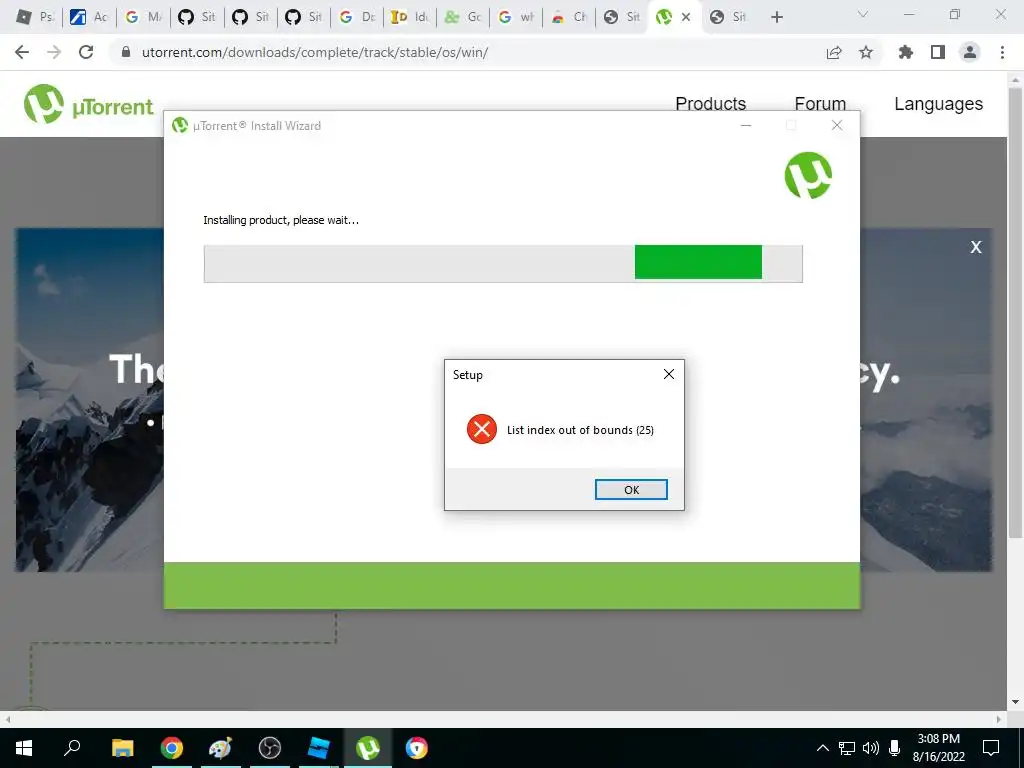This screenshot has height=768, width=1024.
Task: Open the clock showing 3:08 PM
Action: 938,748
